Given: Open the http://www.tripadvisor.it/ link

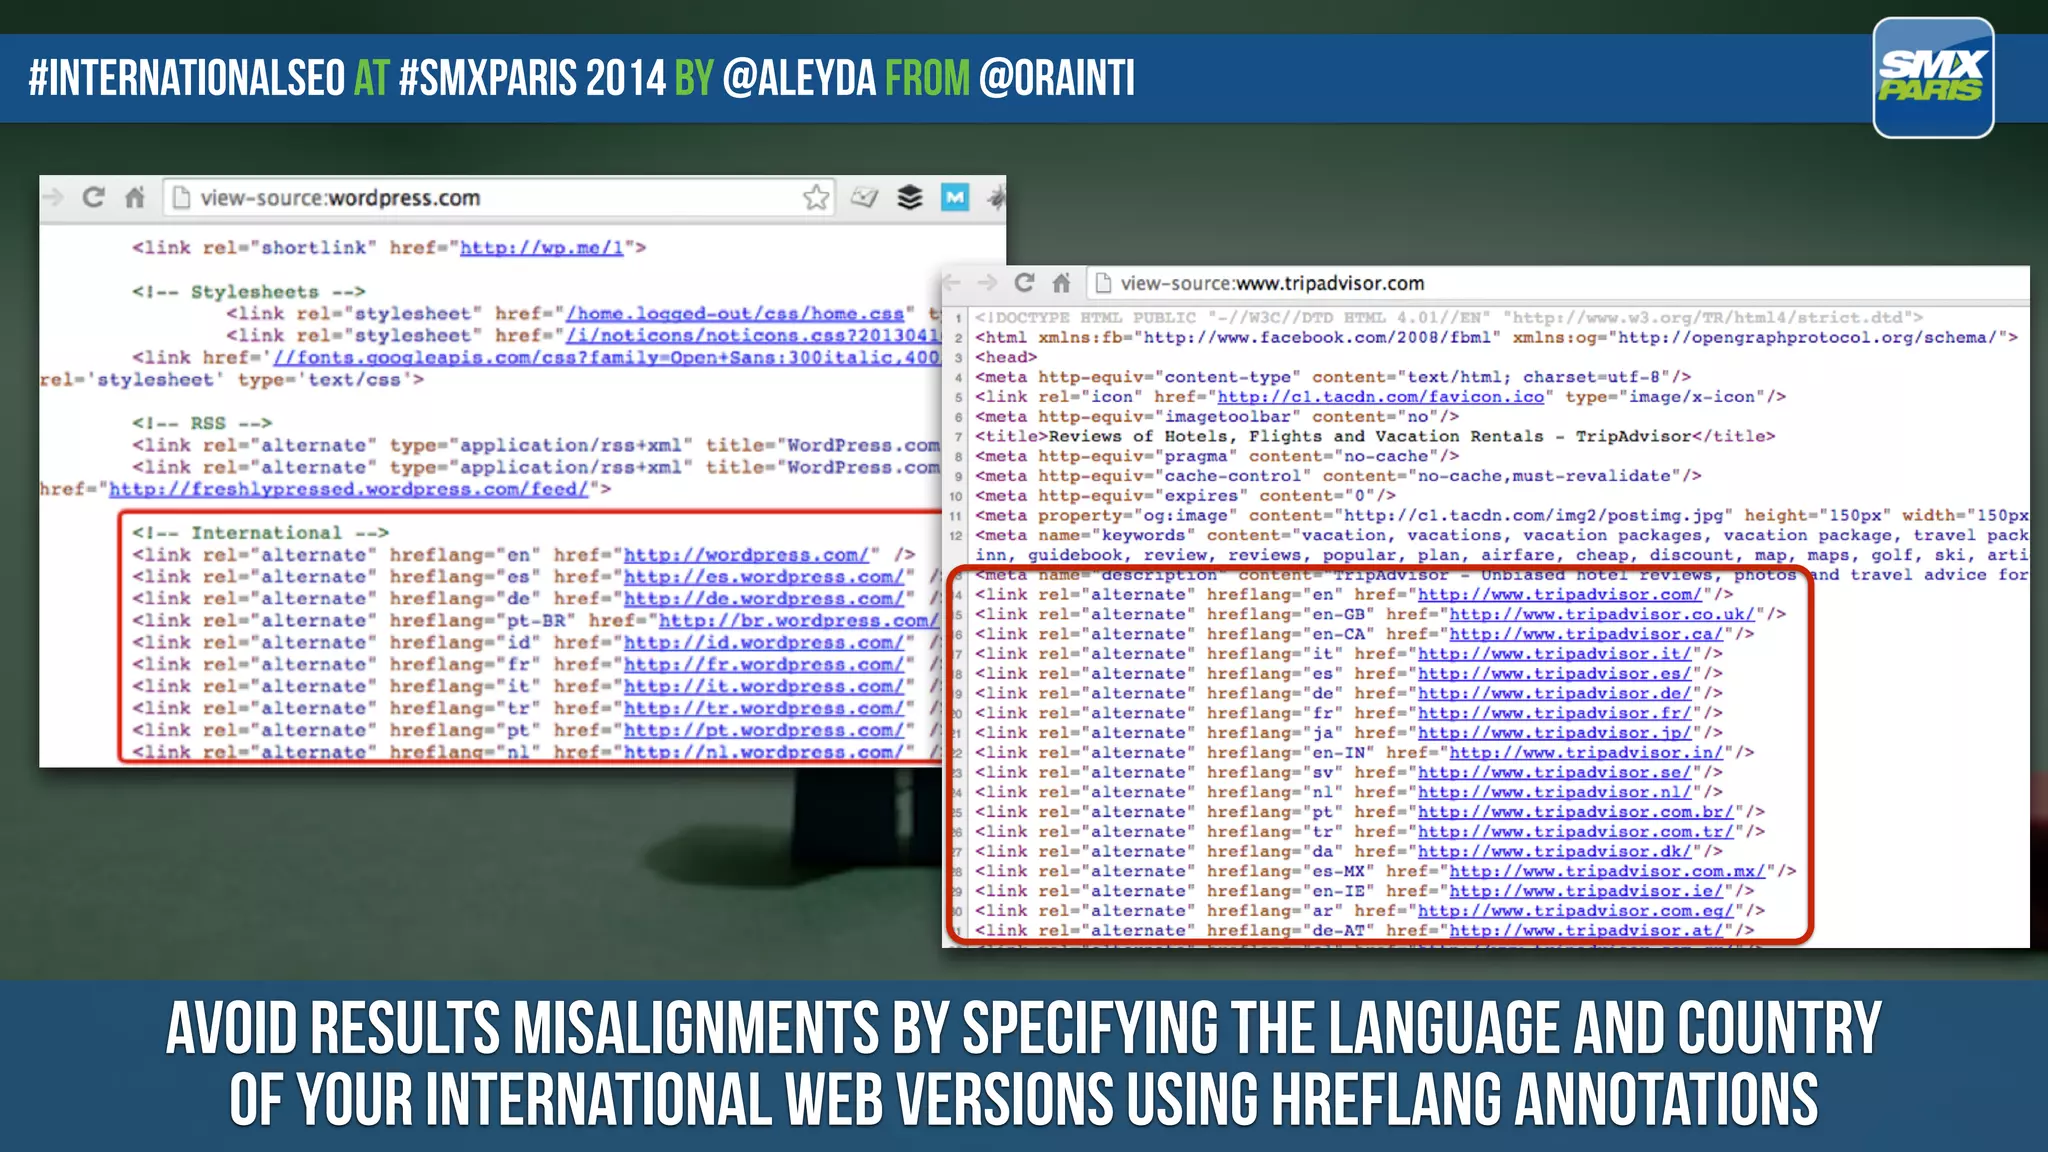Looking at the screenshot, I should click(1554, 654).
